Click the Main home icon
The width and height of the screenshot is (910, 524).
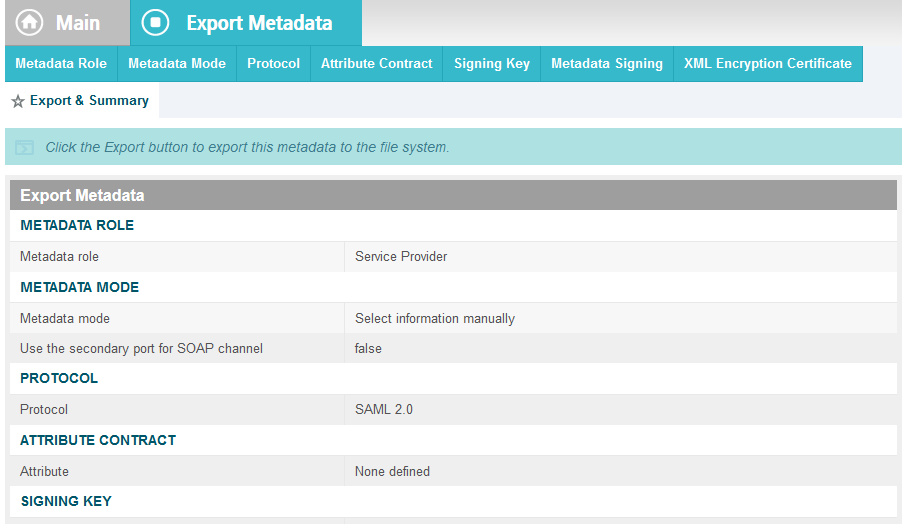click(x=29, y=23)
